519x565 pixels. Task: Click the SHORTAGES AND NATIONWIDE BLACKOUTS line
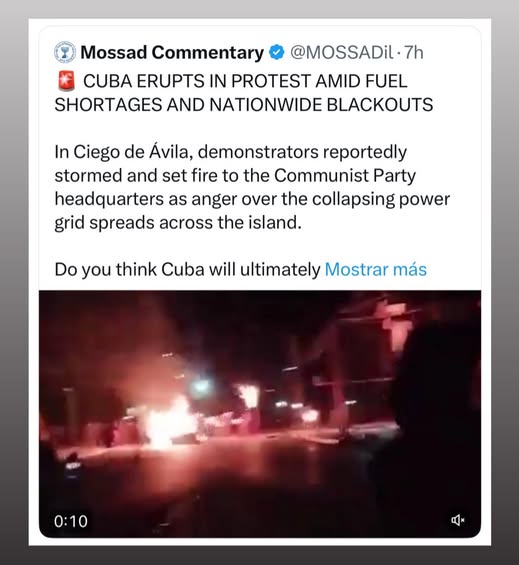pyautogui.click(x=244, y=105)
